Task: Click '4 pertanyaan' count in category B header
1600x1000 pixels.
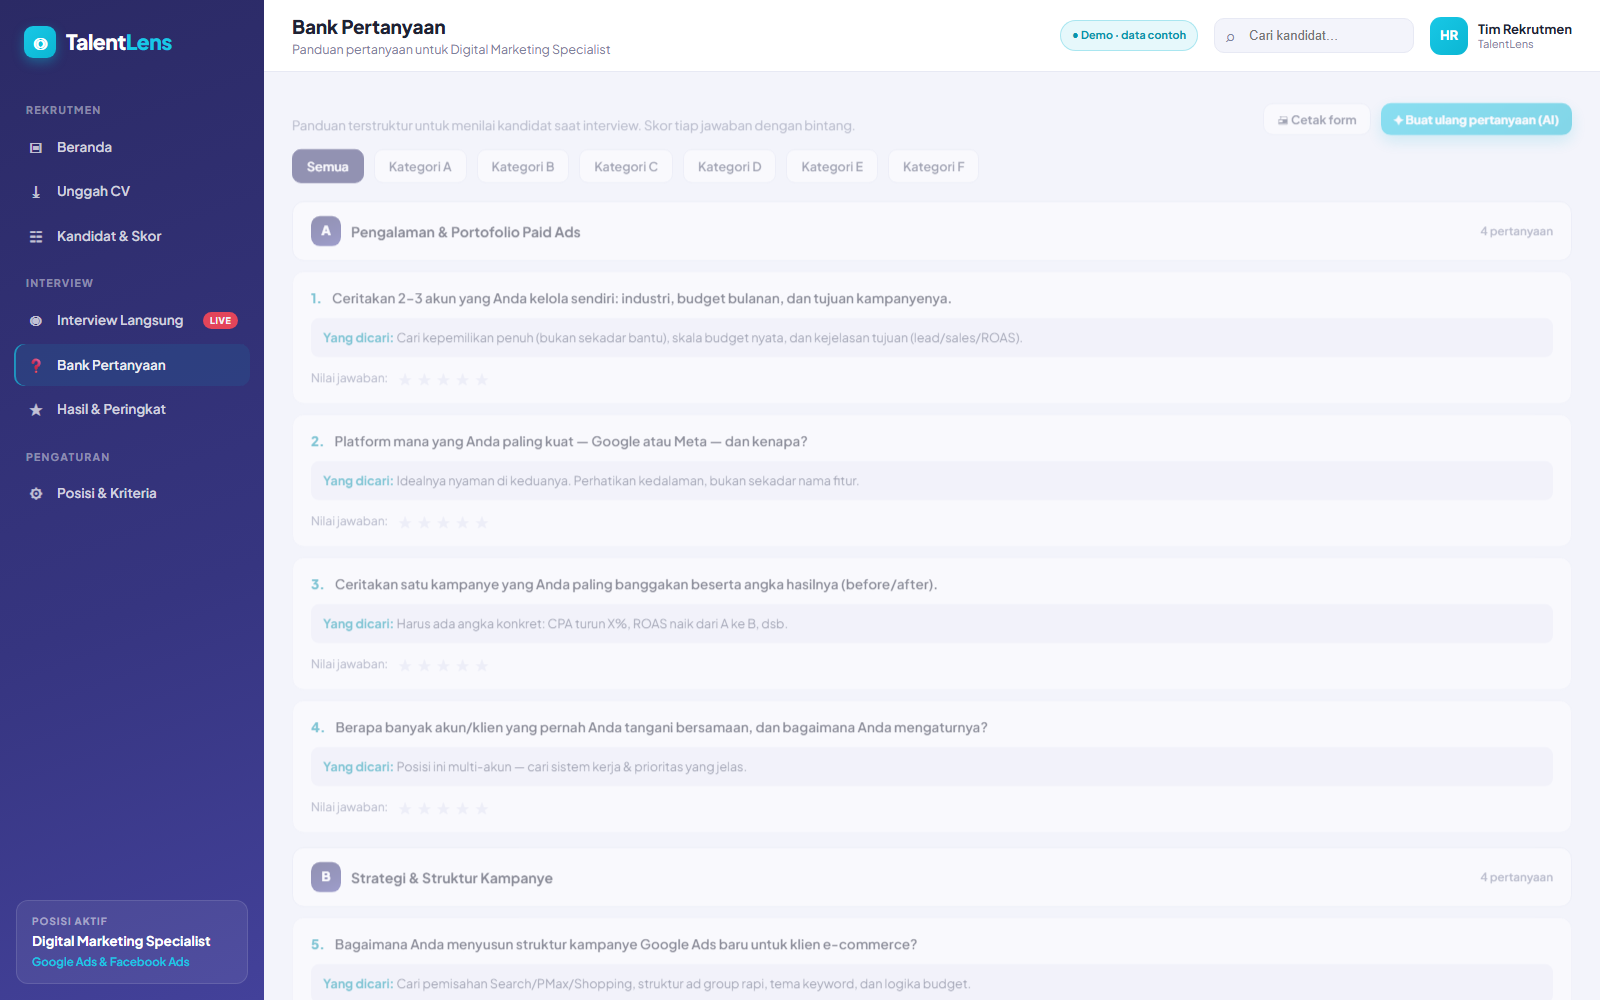Action: coord(1516,878)
